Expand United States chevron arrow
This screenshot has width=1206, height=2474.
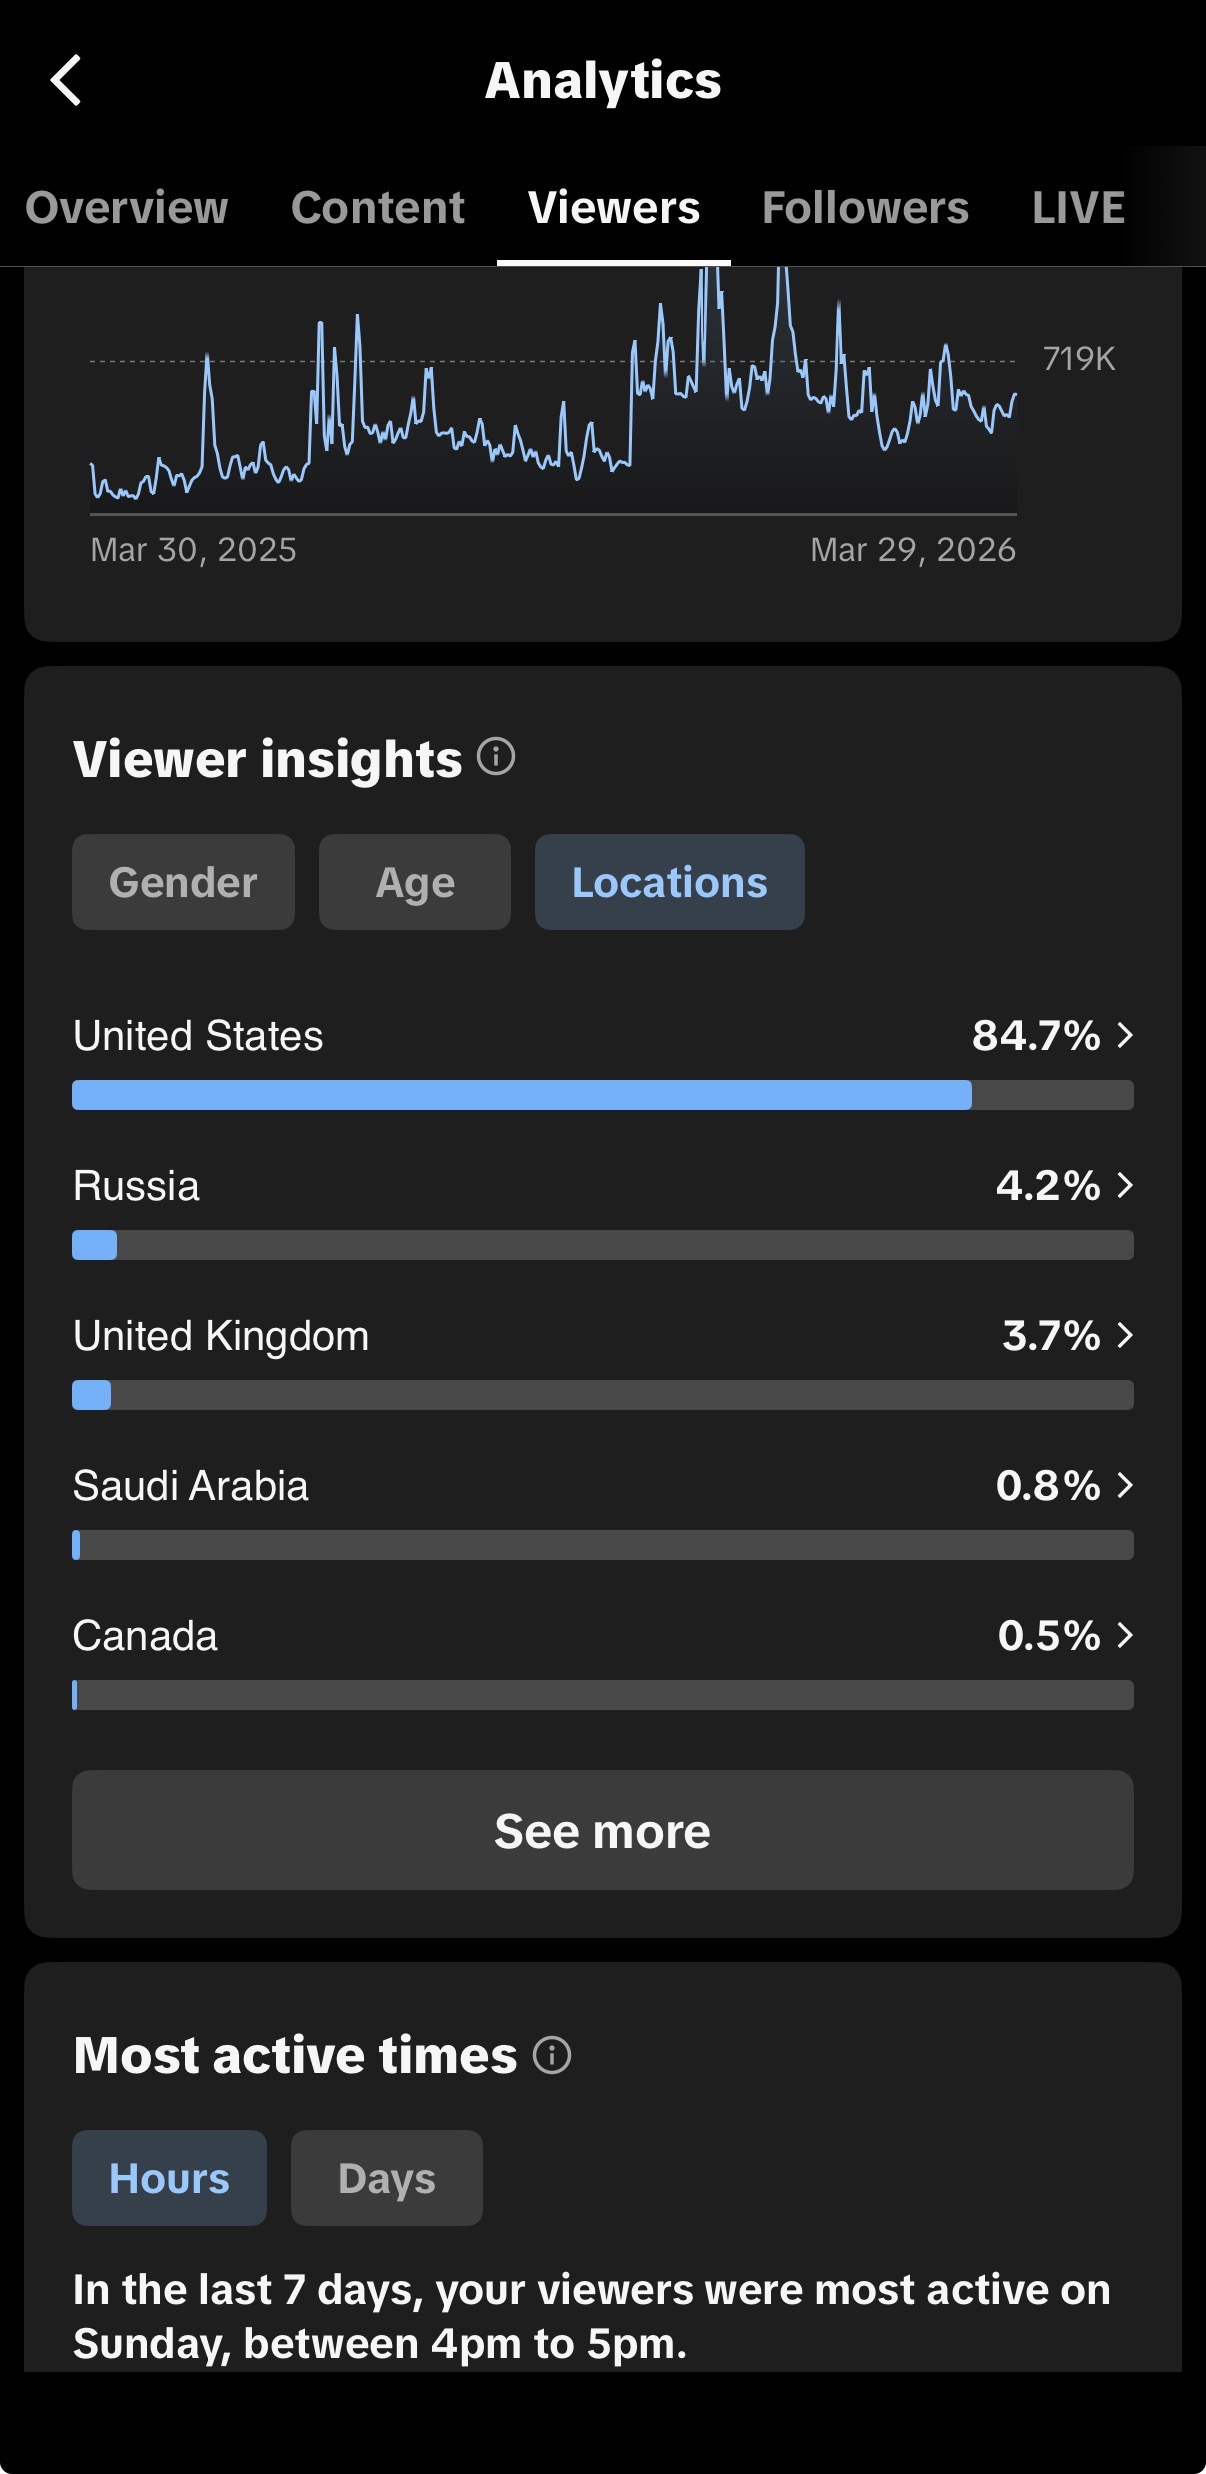point(1125,1035)
